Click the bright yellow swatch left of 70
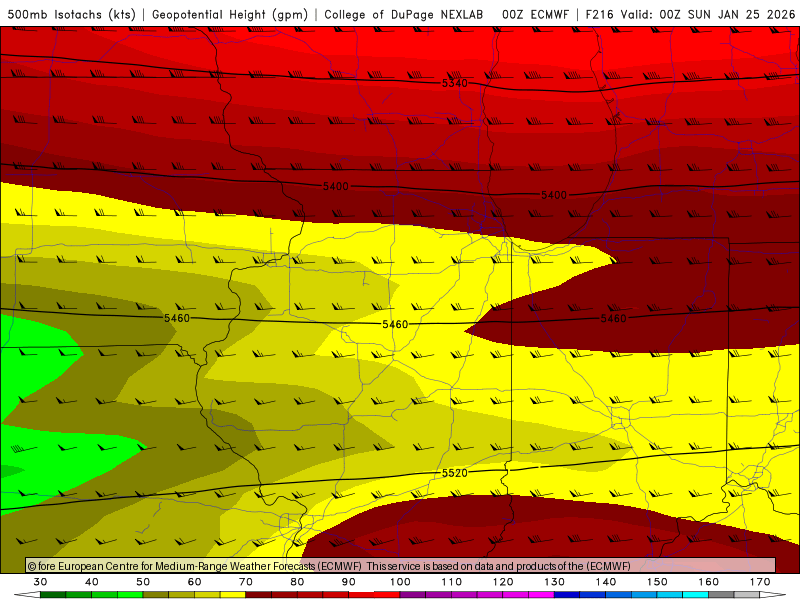Image resolution: width=800 pixels, height=600 pixels. 233,595
